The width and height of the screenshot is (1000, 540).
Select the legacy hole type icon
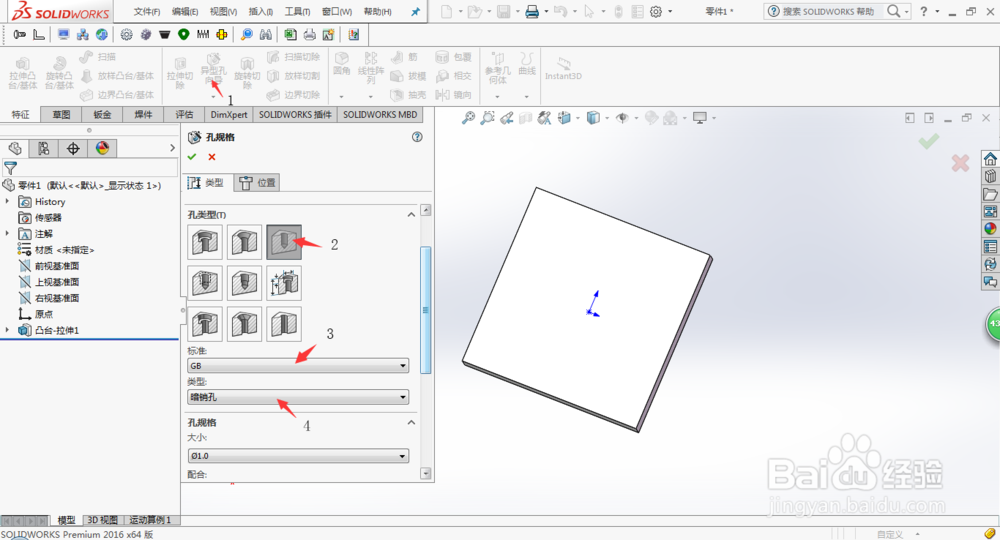point(284,283)
